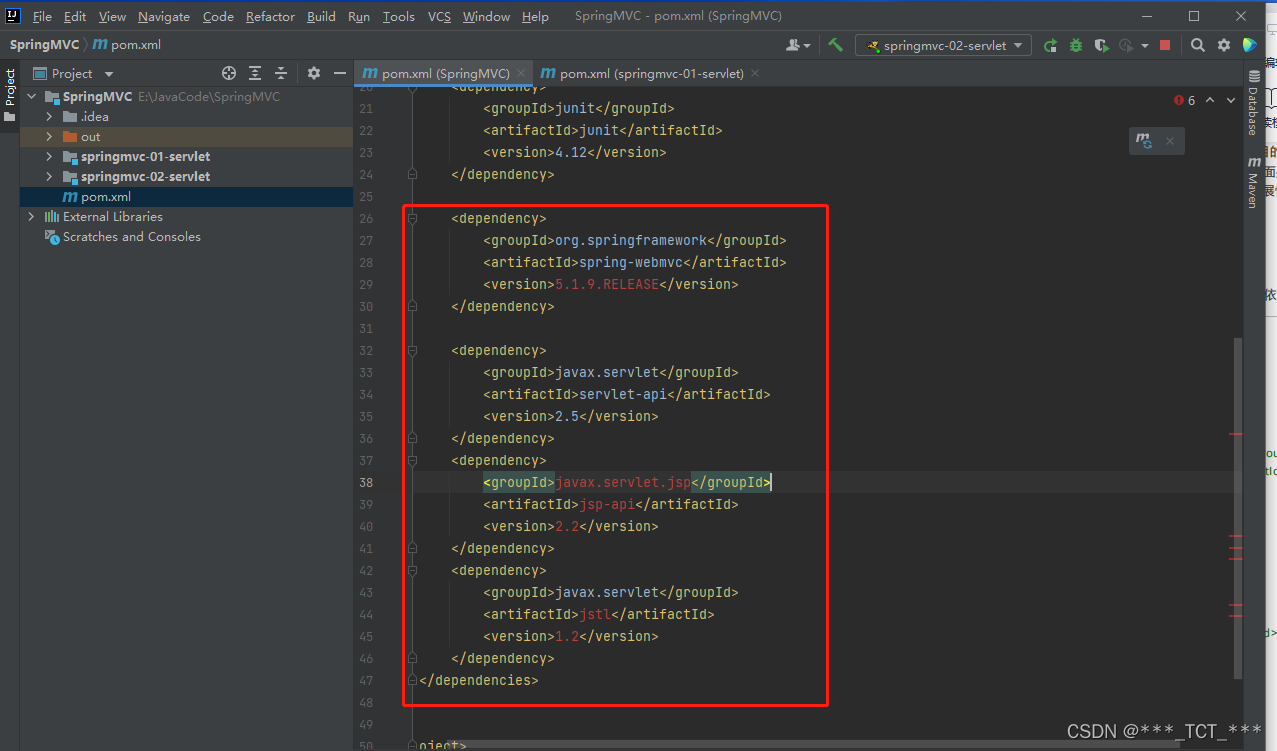Screen dimensions: 1277x751
Task: Open the VCS menu
Action: pos(439,16)
